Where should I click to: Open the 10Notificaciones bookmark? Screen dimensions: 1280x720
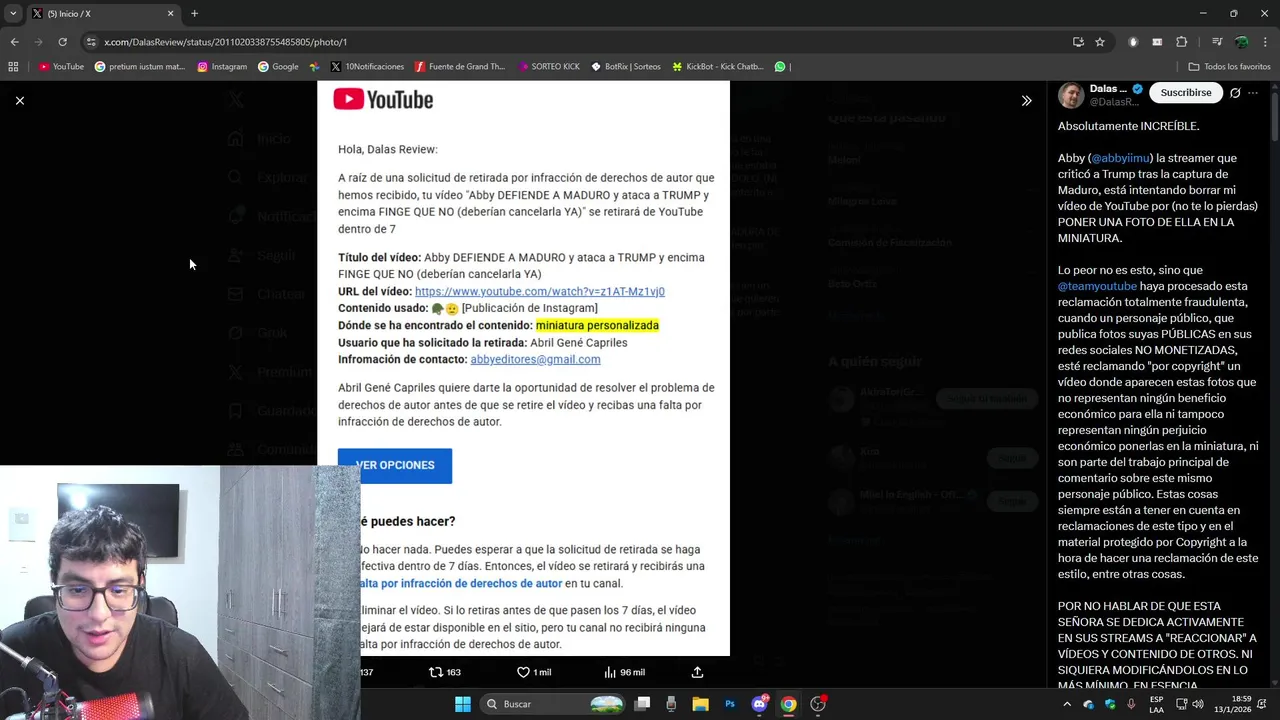(367, 67)
